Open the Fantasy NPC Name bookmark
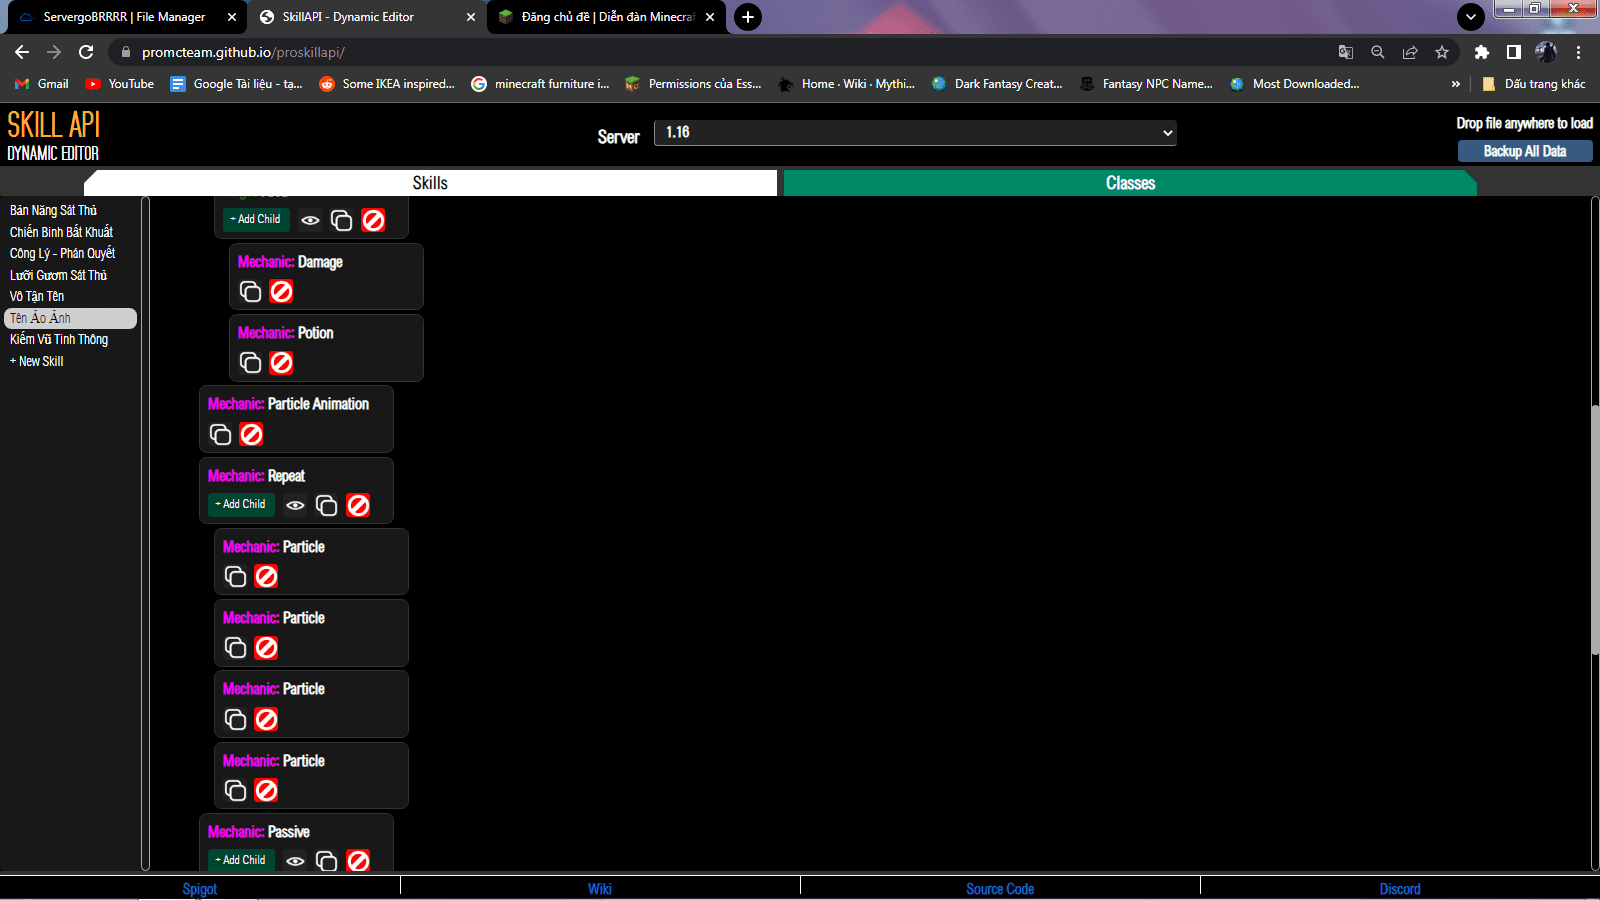 click(1147, 84)
